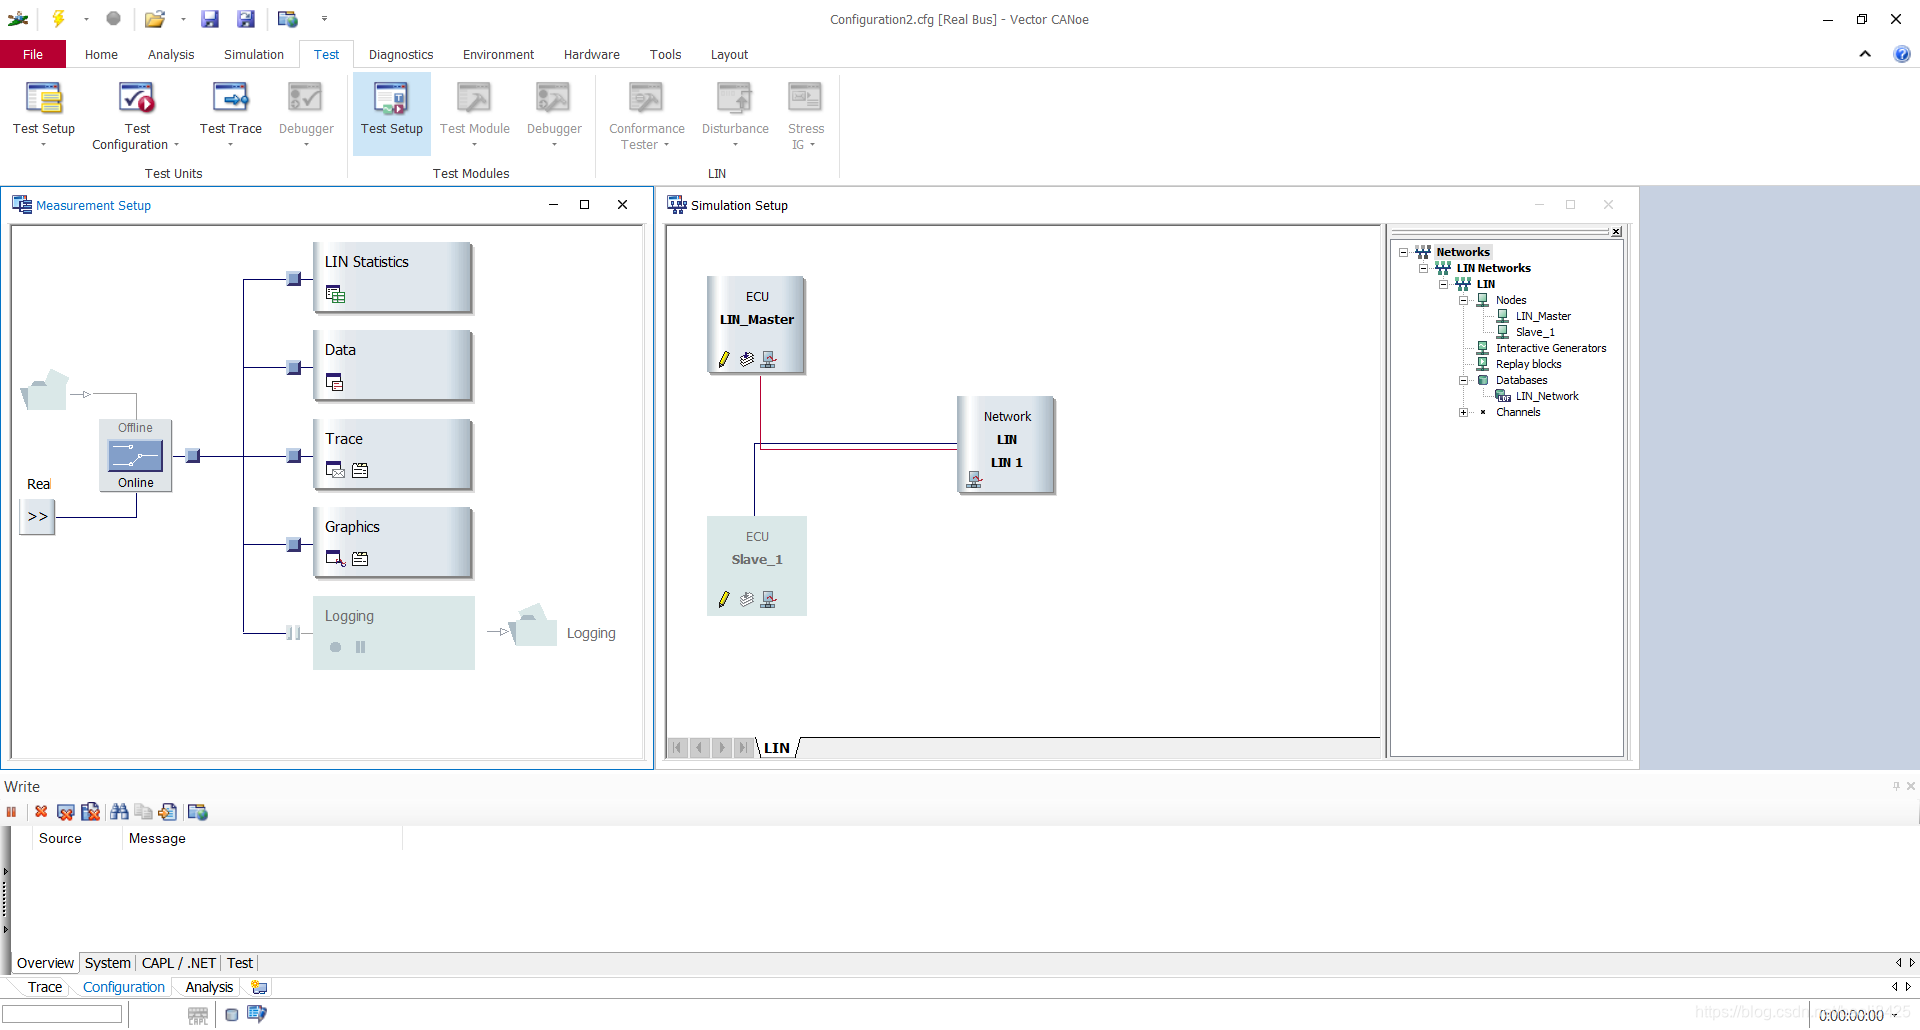Select LIN_Network database tree item
Screen dimensions: 1920x1030
(x=1547, y=396)
